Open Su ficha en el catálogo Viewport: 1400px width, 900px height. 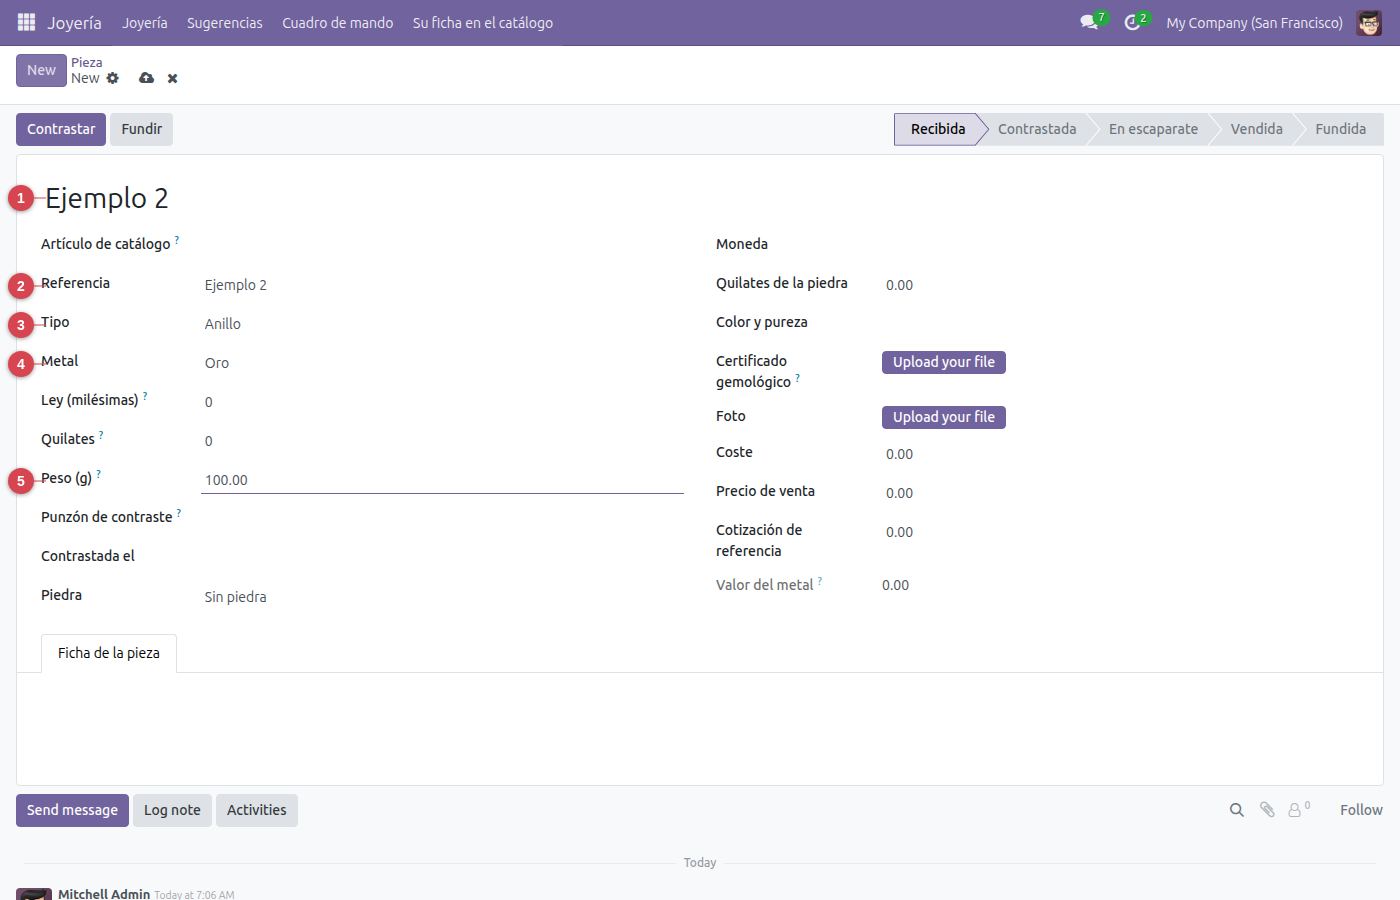[x=483, y=22]
